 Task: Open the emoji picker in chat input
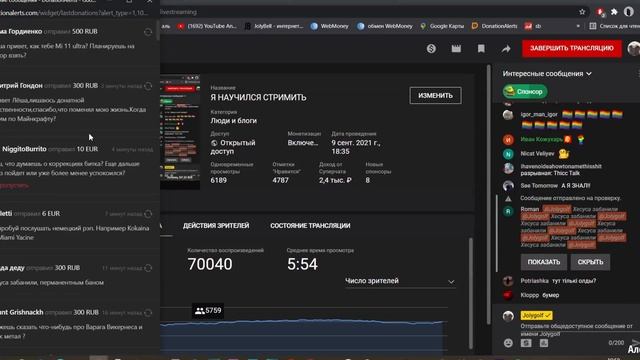coord(508,343)
